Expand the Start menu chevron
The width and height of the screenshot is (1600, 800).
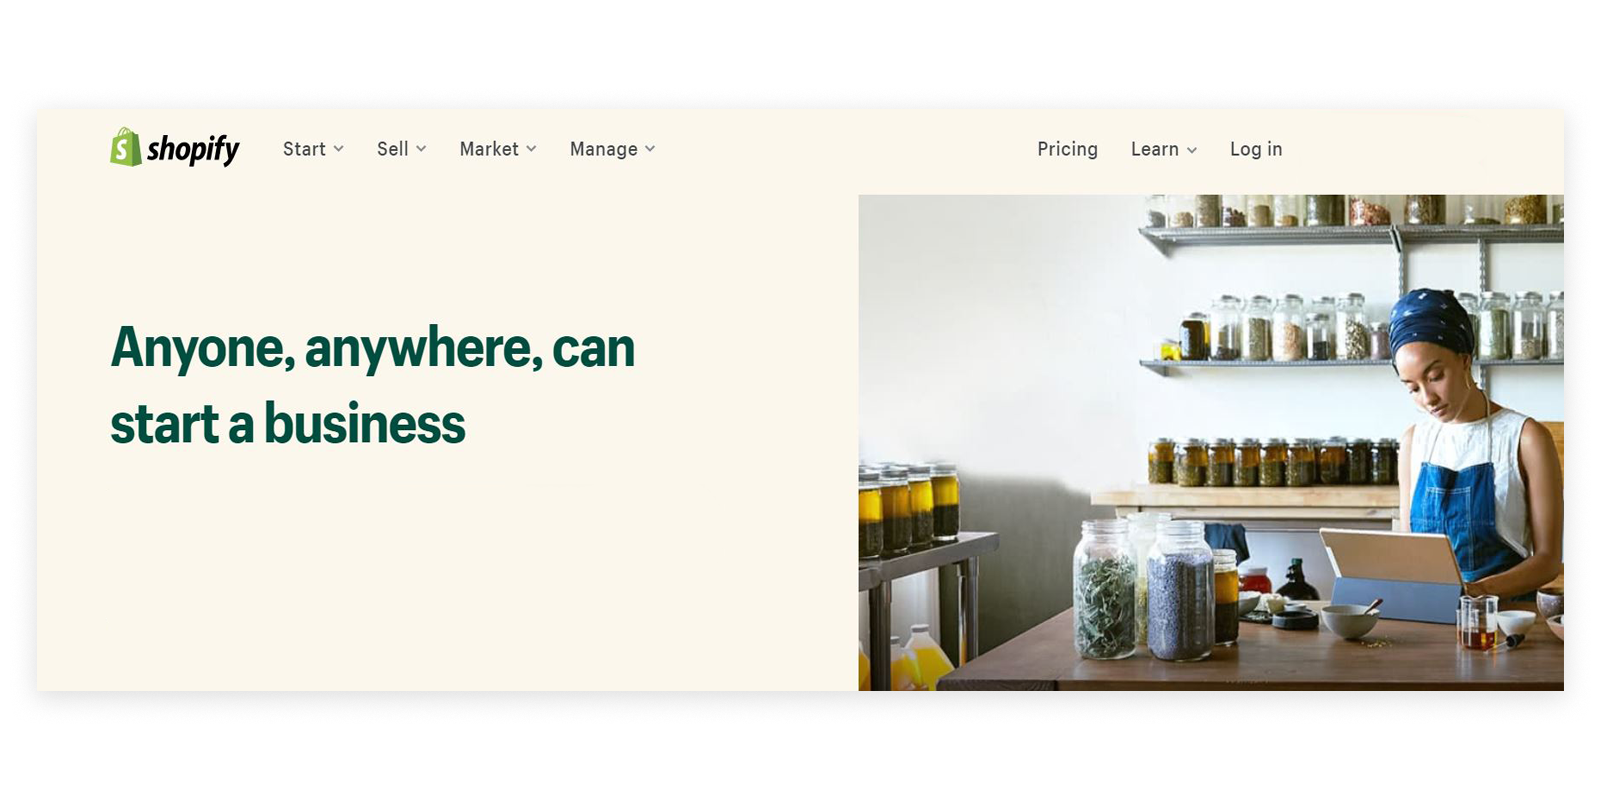339,149
